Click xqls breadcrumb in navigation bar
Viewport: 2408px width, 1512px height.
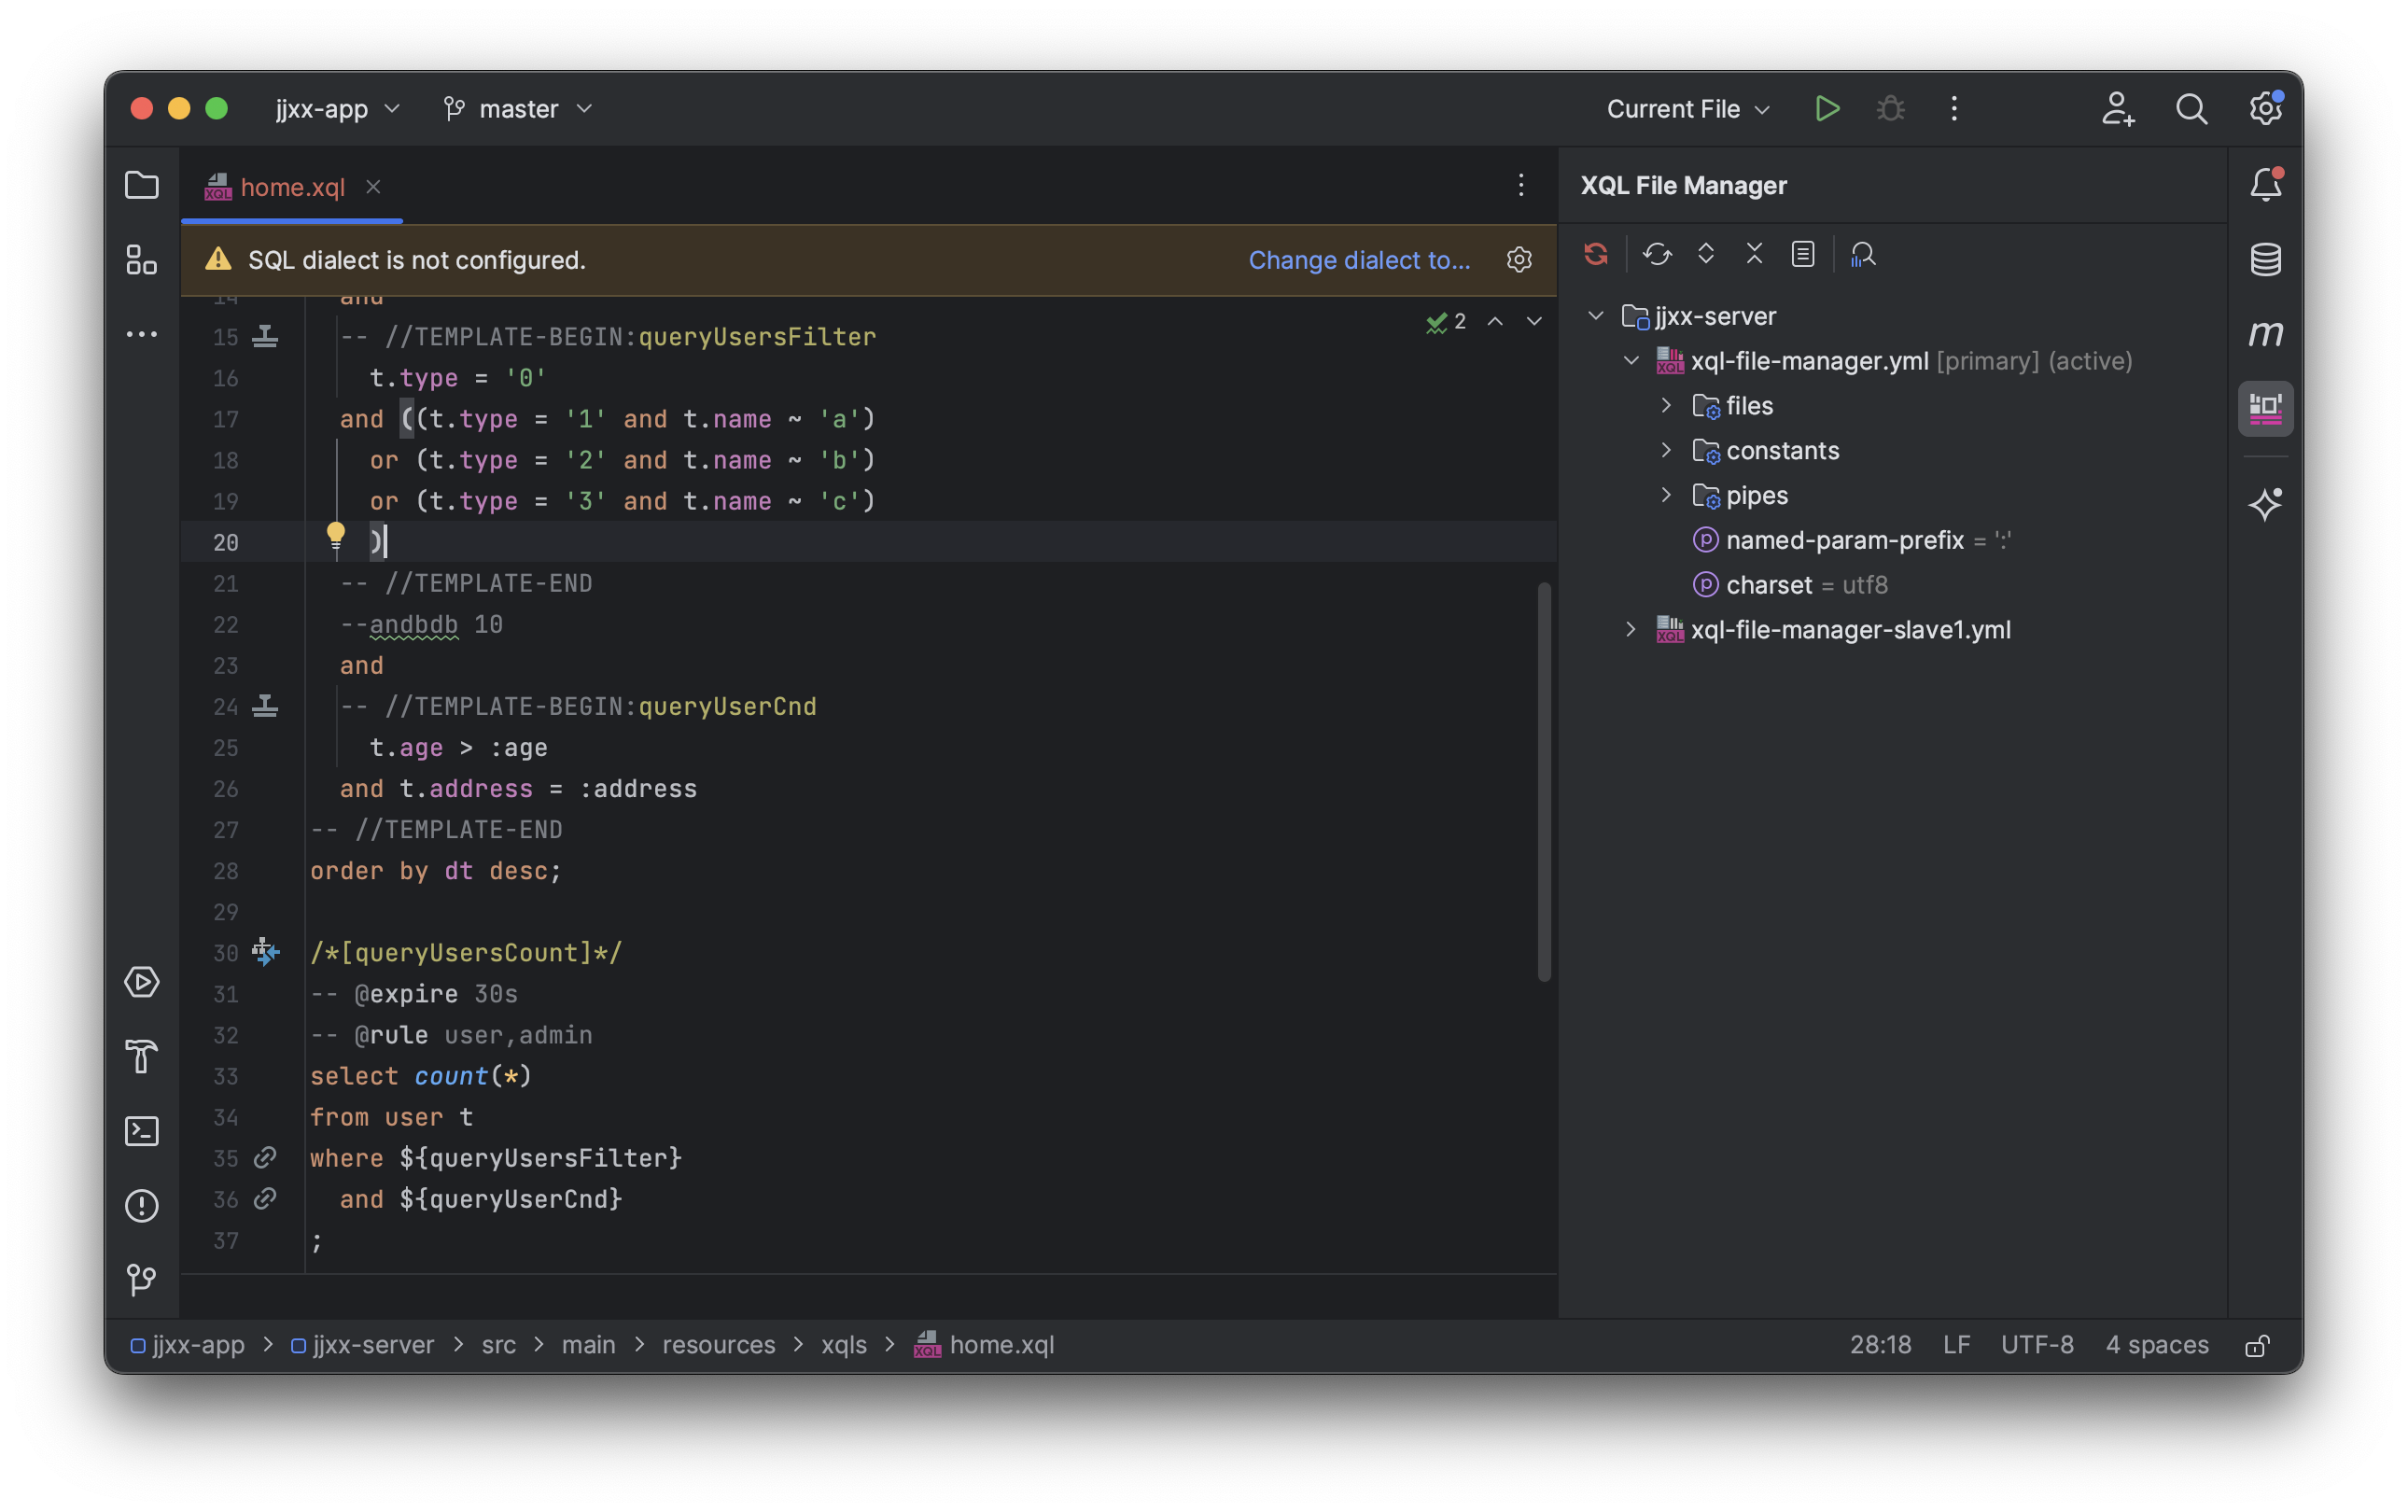coord(844,1346)
